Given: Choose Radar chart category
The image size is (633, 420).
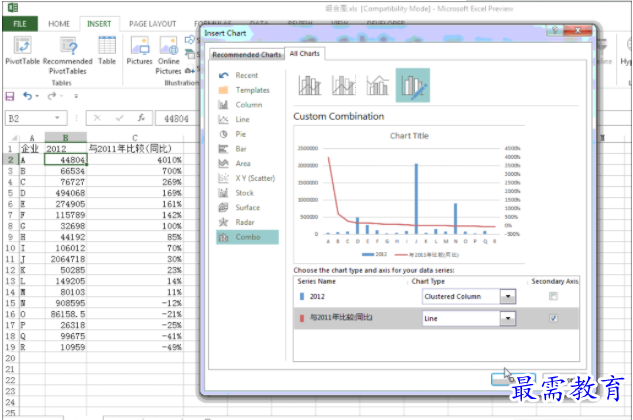Looking at the screenshot, I should [x=245, y=222].
